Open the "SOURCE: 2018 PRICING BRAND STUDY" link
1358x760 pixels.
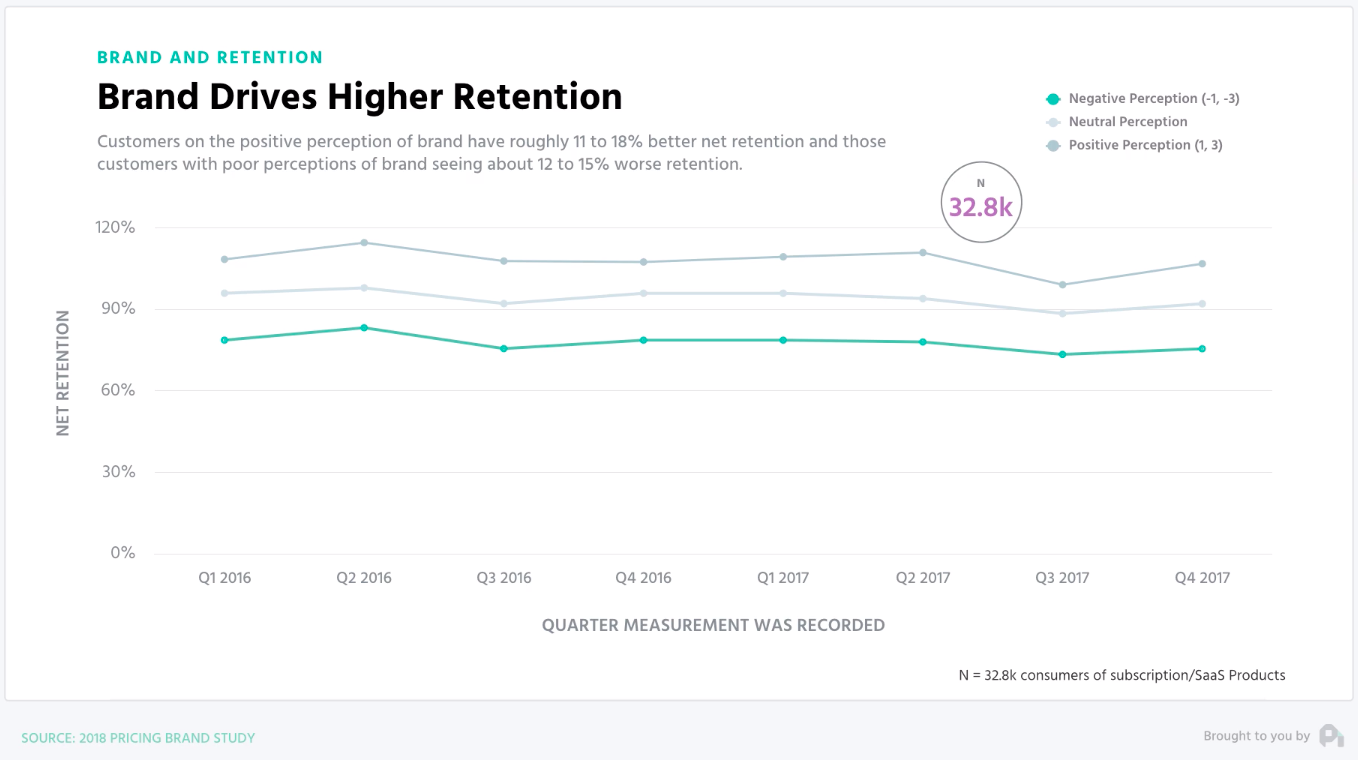click(x=138, y=738)
